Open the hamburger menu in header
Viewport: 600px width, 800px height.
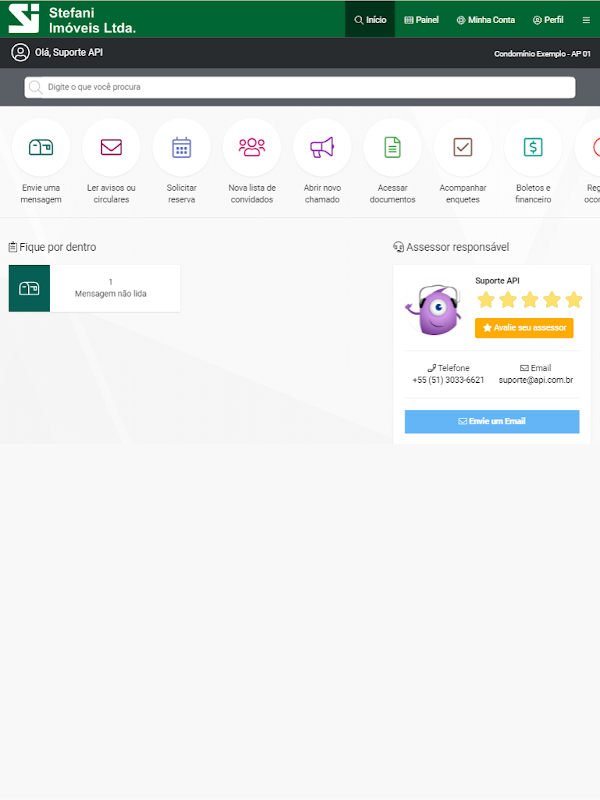click(586, 20)
